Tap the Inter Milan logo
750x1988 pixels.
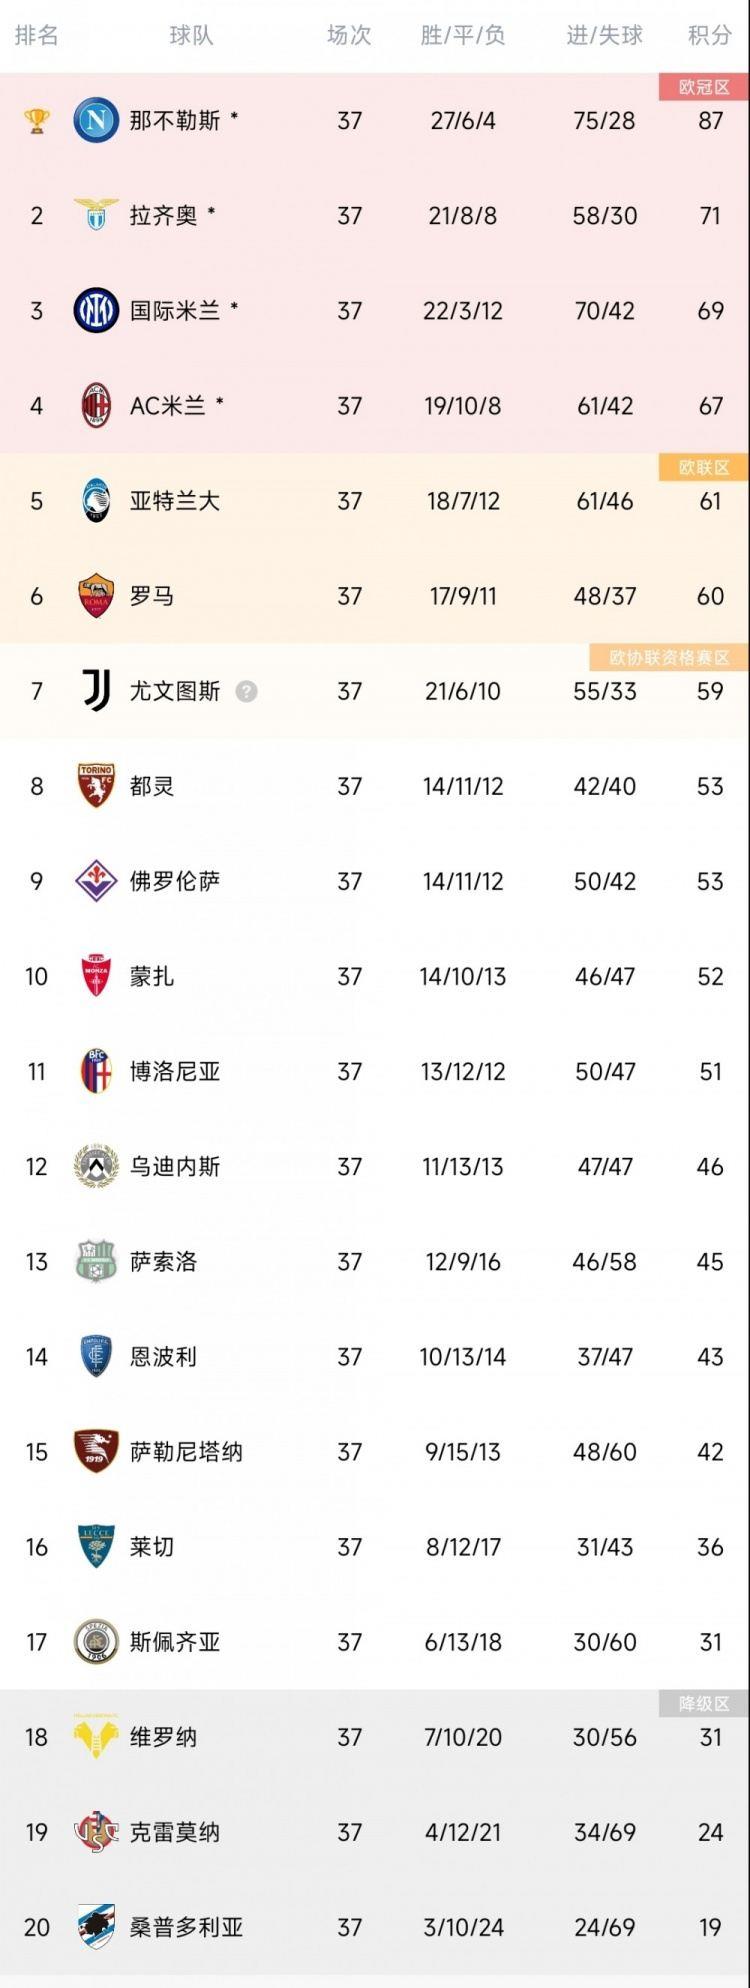point(96,311)
